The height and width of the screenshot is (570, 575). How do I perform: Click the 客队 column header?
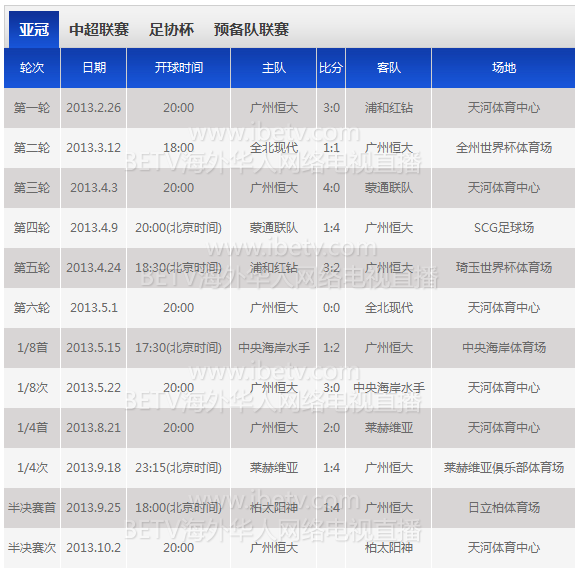389,68
